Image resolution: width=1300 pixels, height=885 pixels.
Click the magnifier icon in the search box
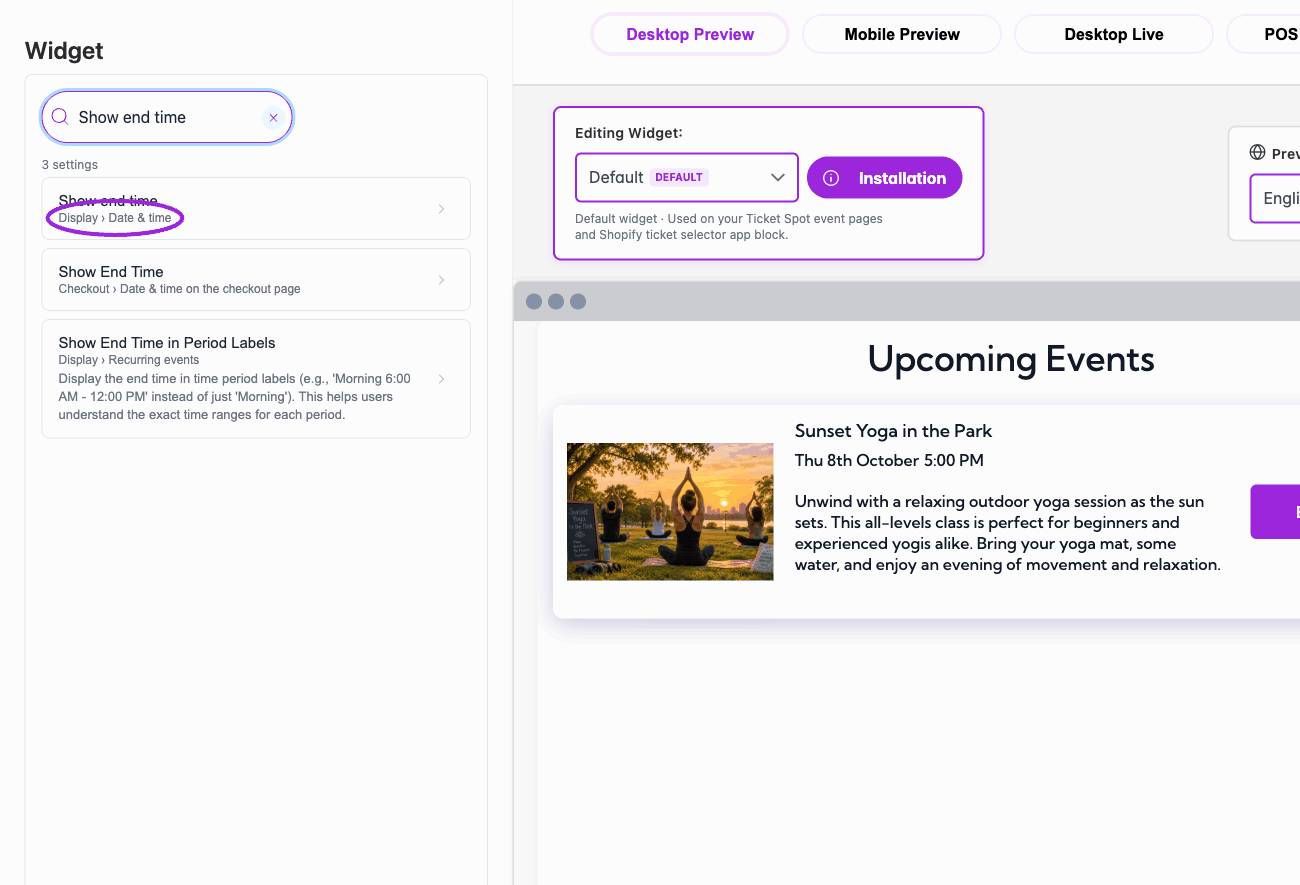(60, 117)
